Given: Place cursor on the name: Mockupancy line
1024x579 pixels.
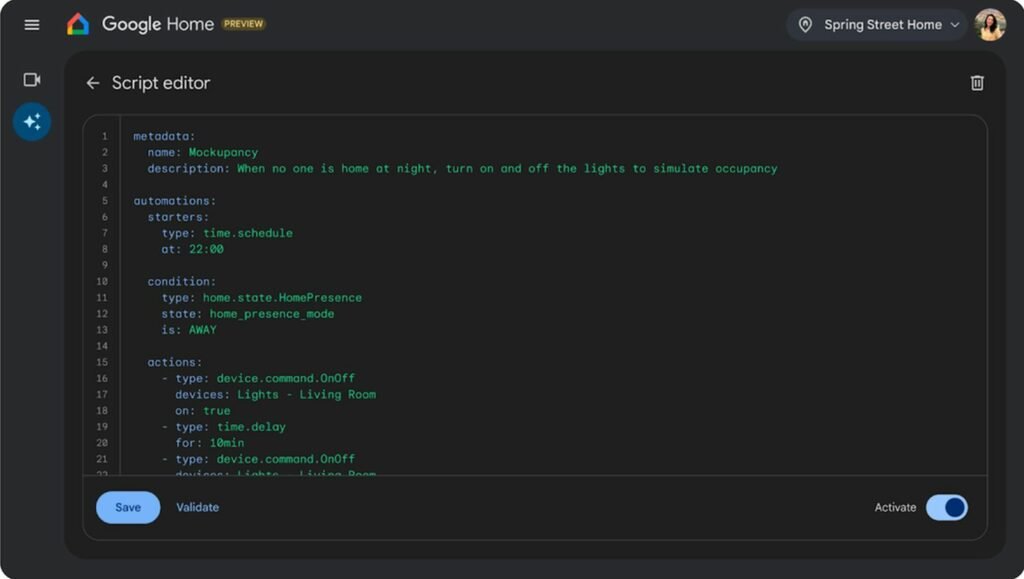Looking at the screenshot, I should tap(200, 152).
